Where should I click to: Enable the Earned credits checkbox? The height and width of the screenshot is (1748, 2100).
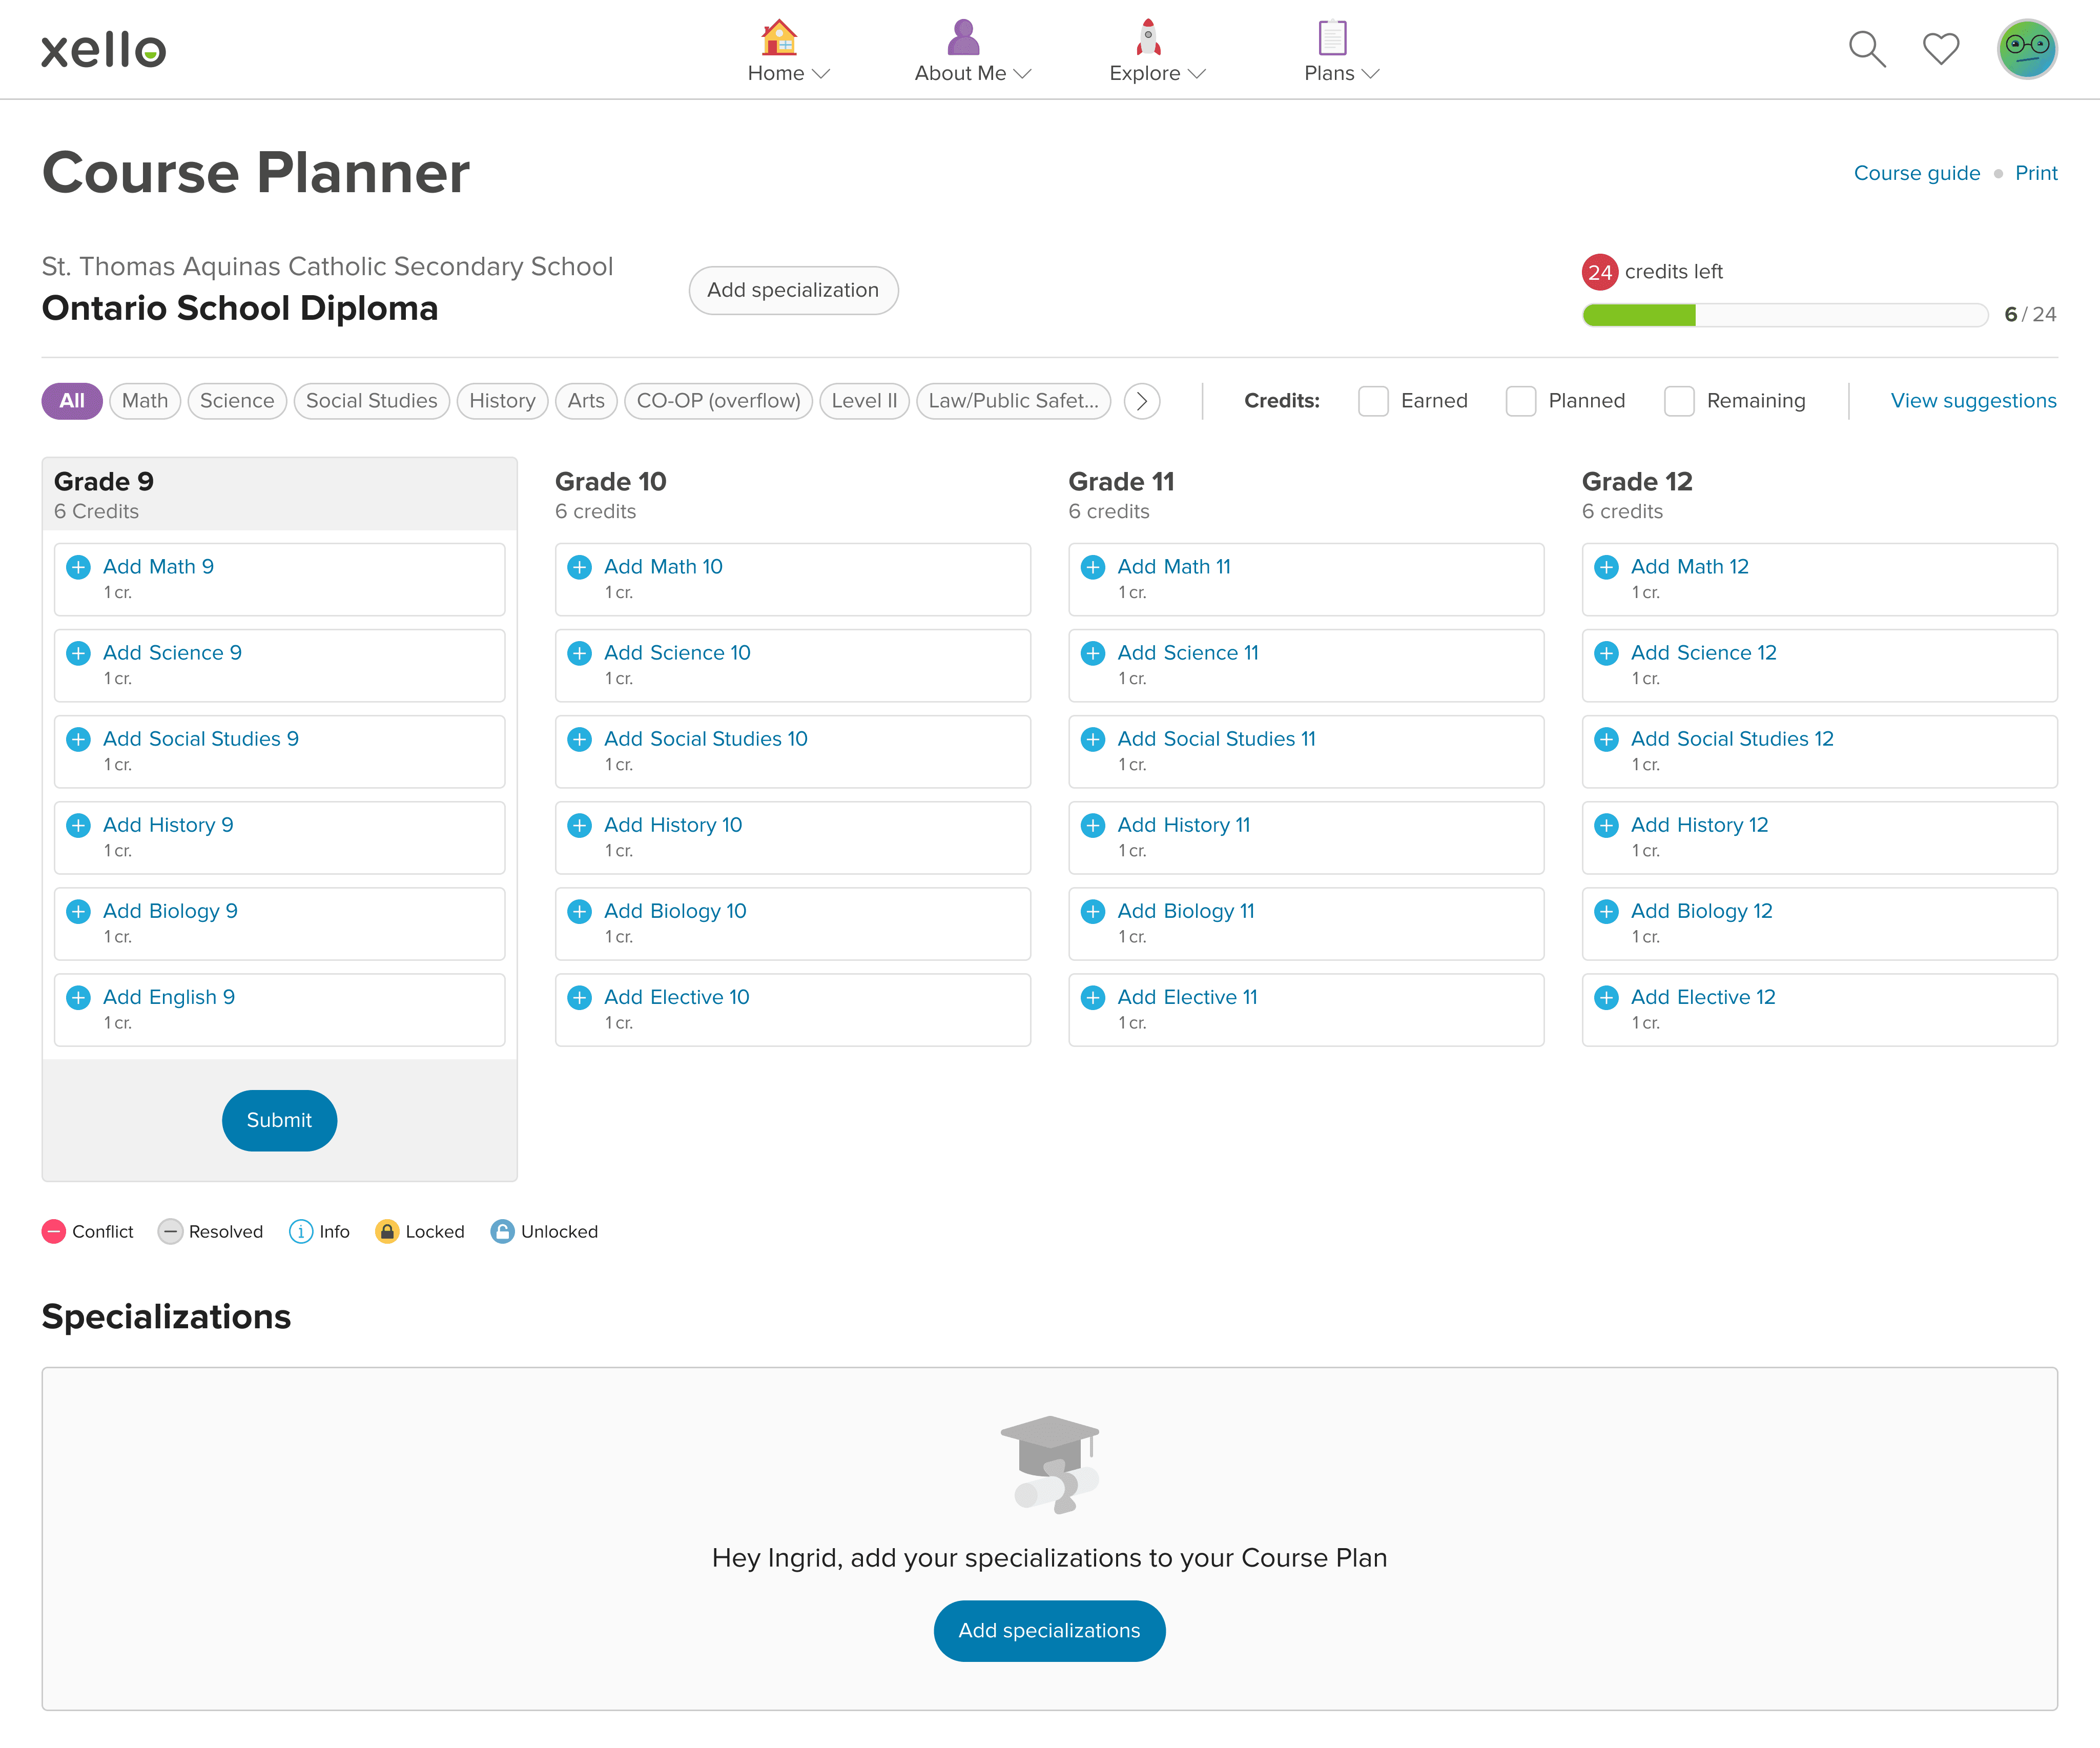1373,401
